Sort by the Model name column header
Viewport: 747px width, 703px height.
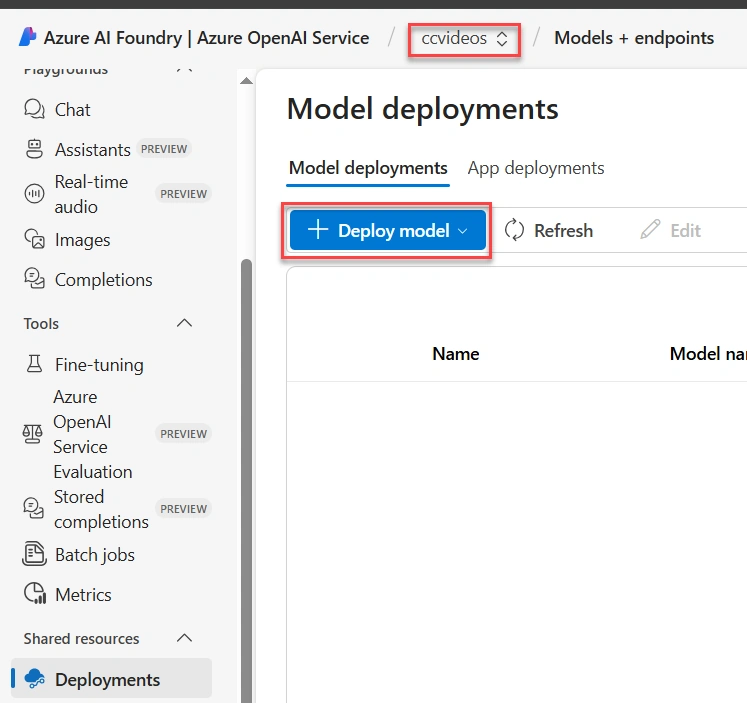pyautogui.click(x=708, y=354)
